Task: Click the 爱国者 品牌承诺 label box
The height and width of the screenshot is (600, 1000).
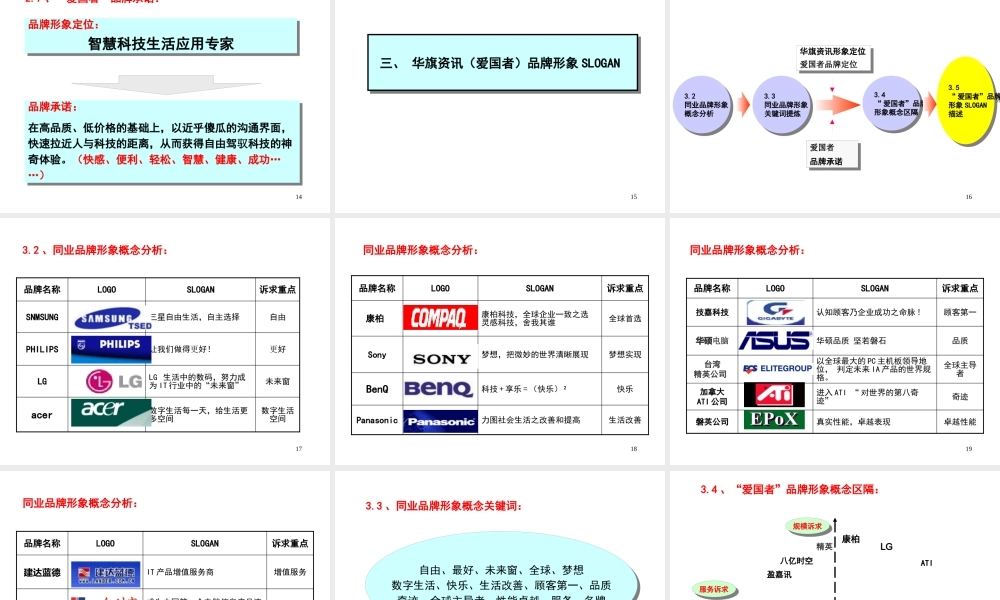Action: pyautogui.click(x=832, y=154)
